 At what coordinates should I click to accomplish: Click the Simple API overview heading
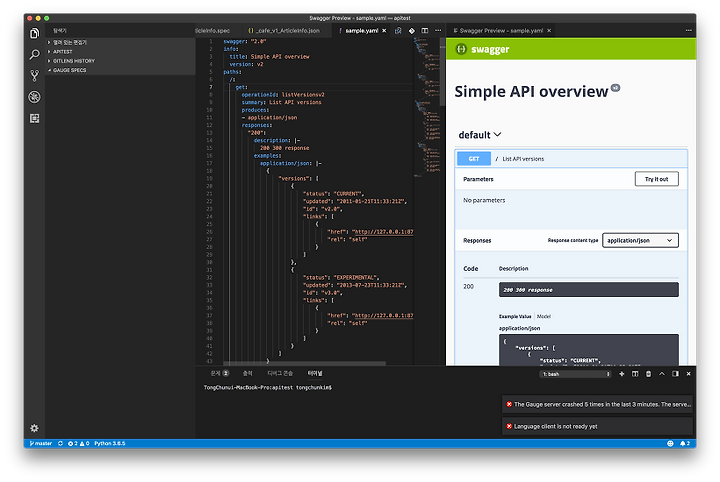[531, 92]
